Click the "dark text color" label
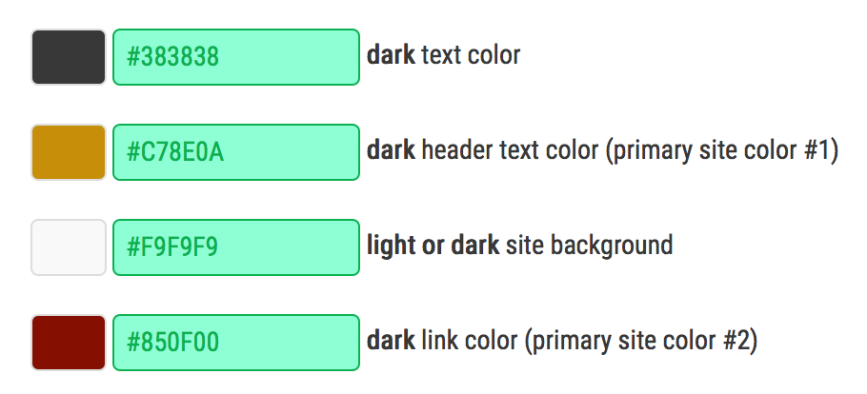Image resolution: width=867 pixels, height=394 pixels. [x=443, y=55]
